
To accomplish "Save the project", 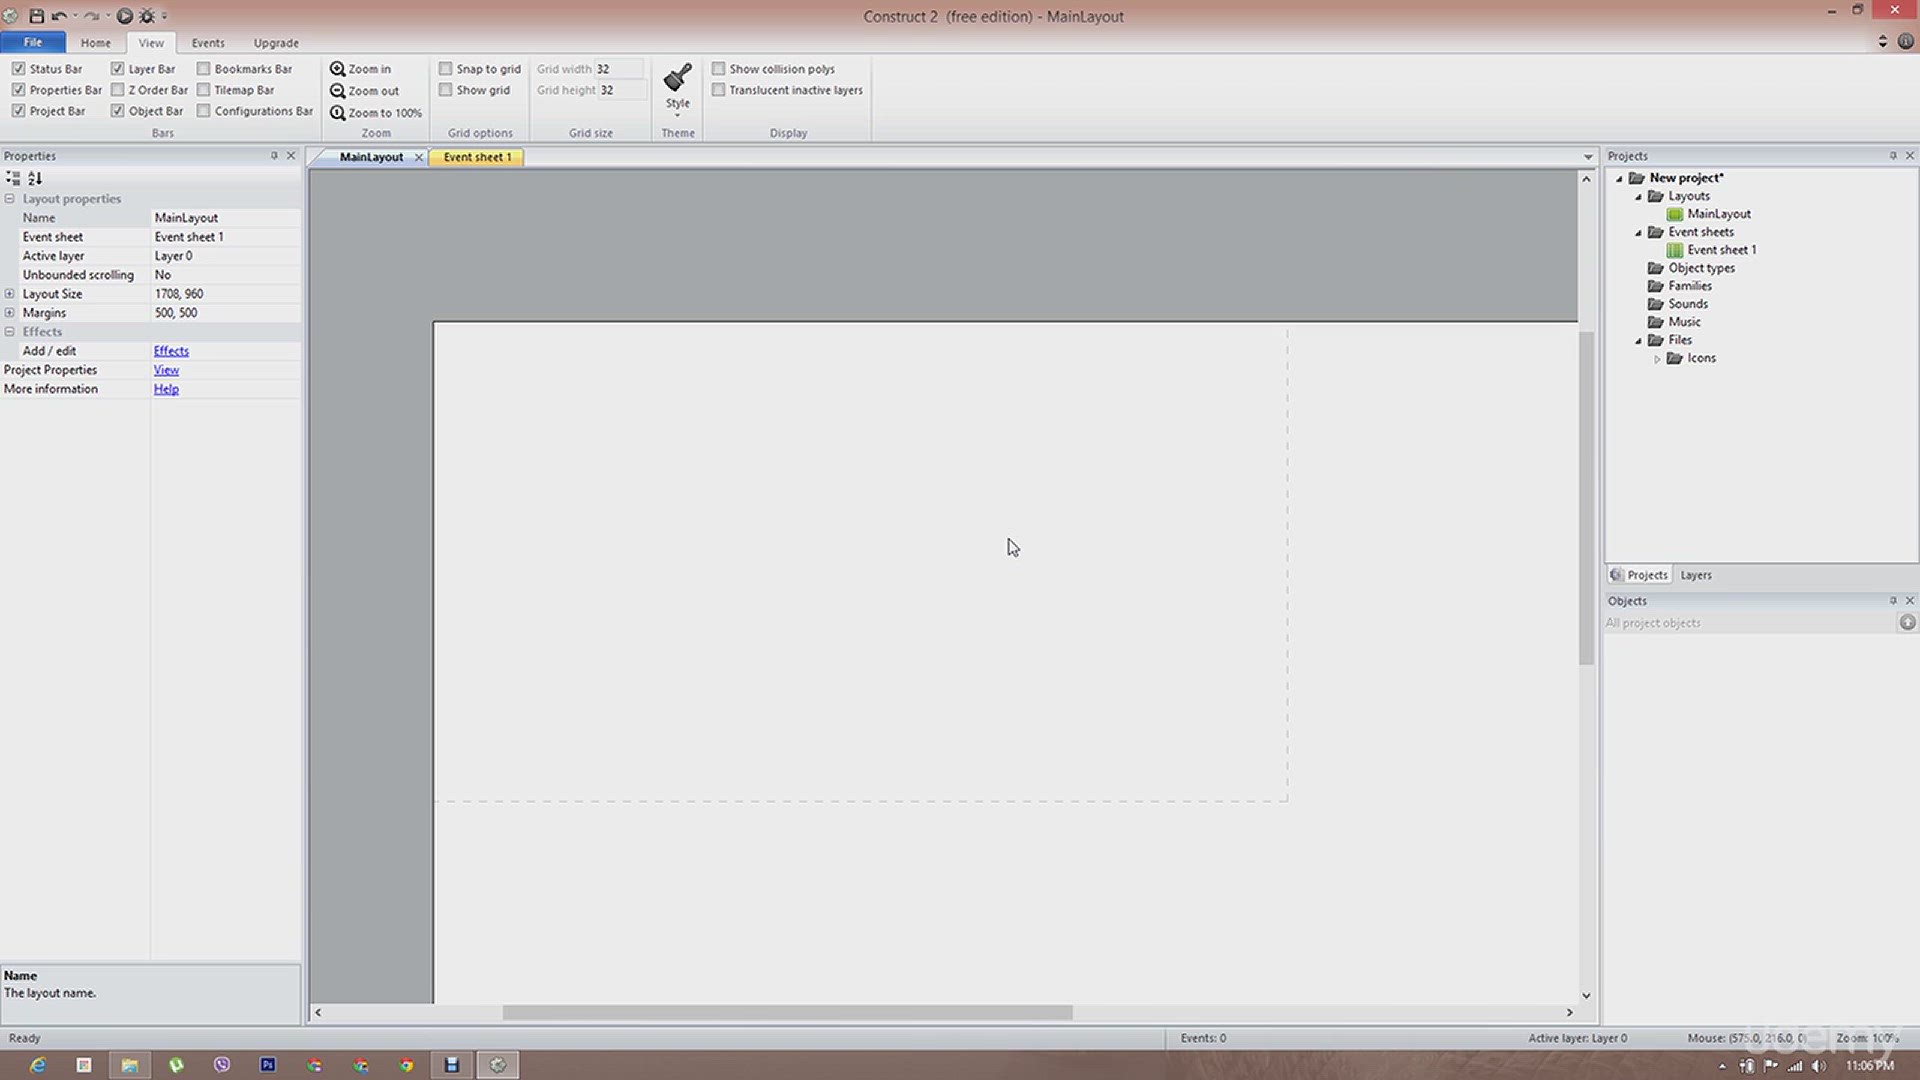I will 35,16.
